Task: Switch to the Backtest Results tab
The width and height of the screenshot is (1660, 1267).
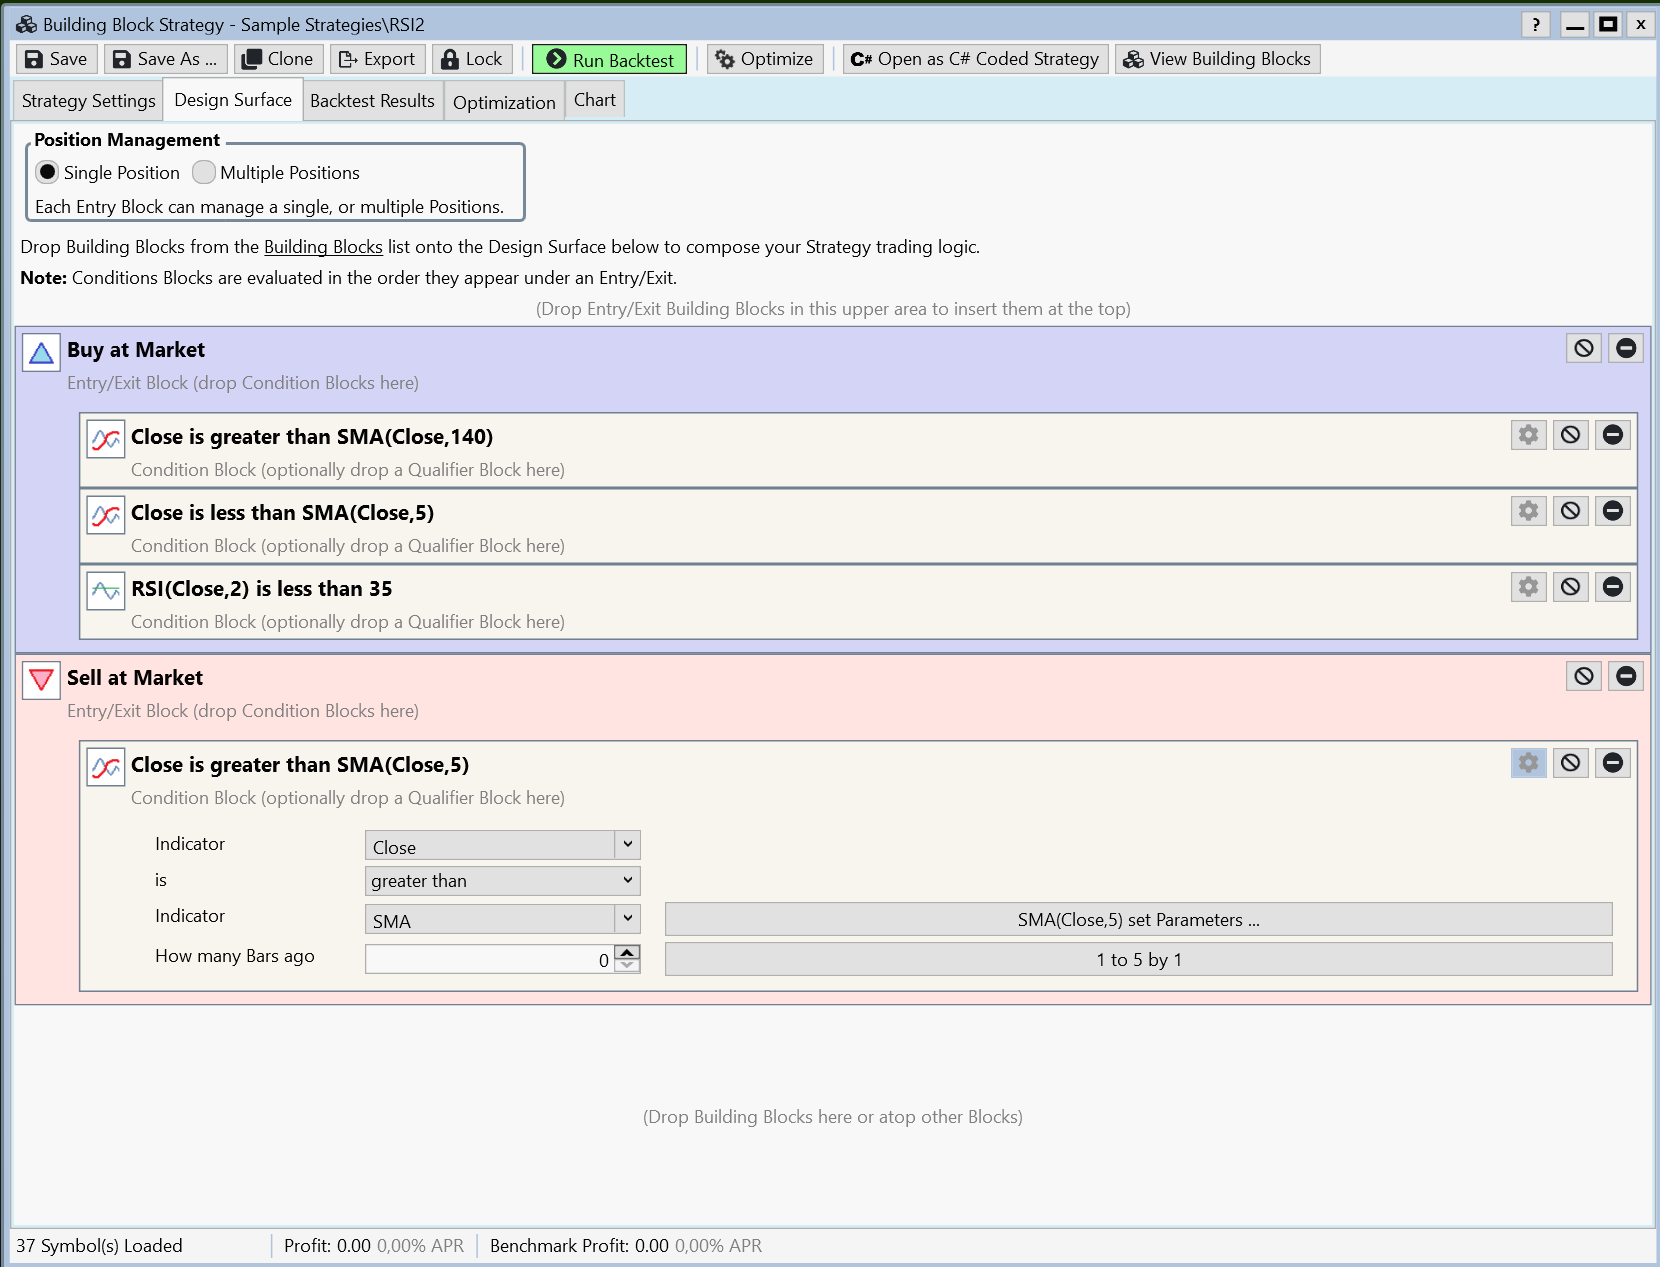Action: [372, 101]
